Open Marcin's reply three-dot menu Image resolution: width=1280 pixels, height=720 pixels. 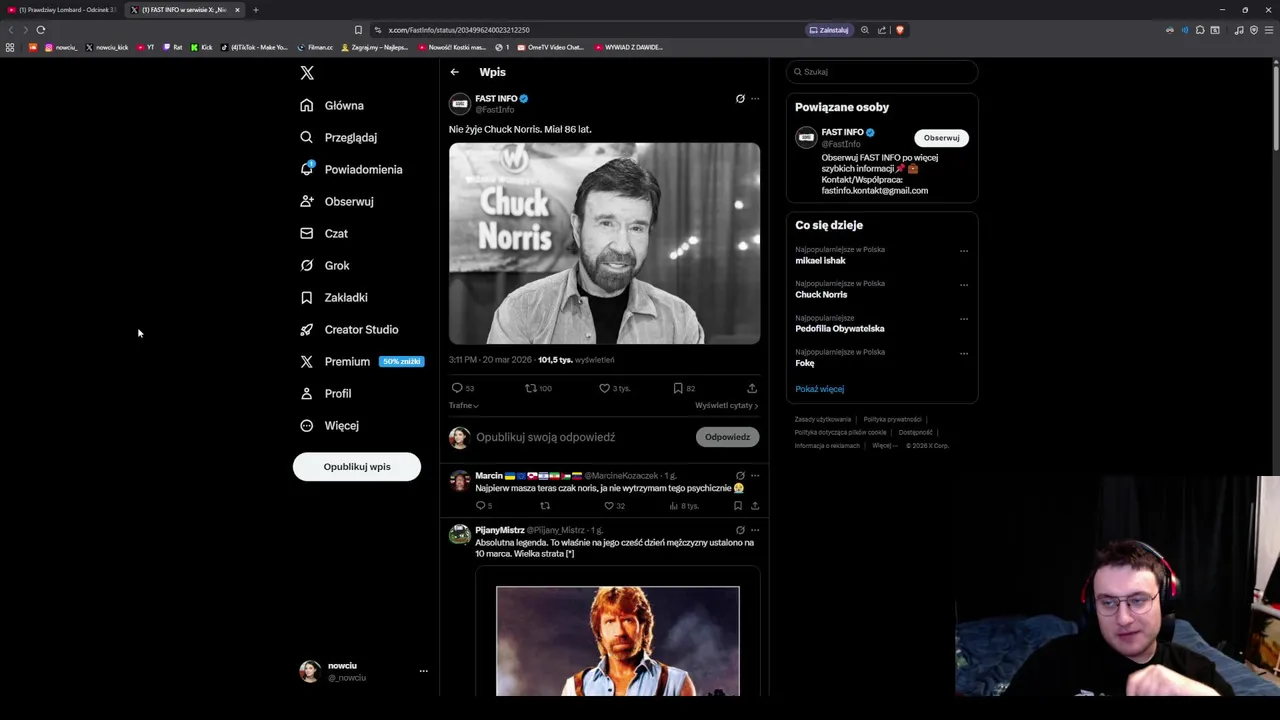[x=755, y=476]
